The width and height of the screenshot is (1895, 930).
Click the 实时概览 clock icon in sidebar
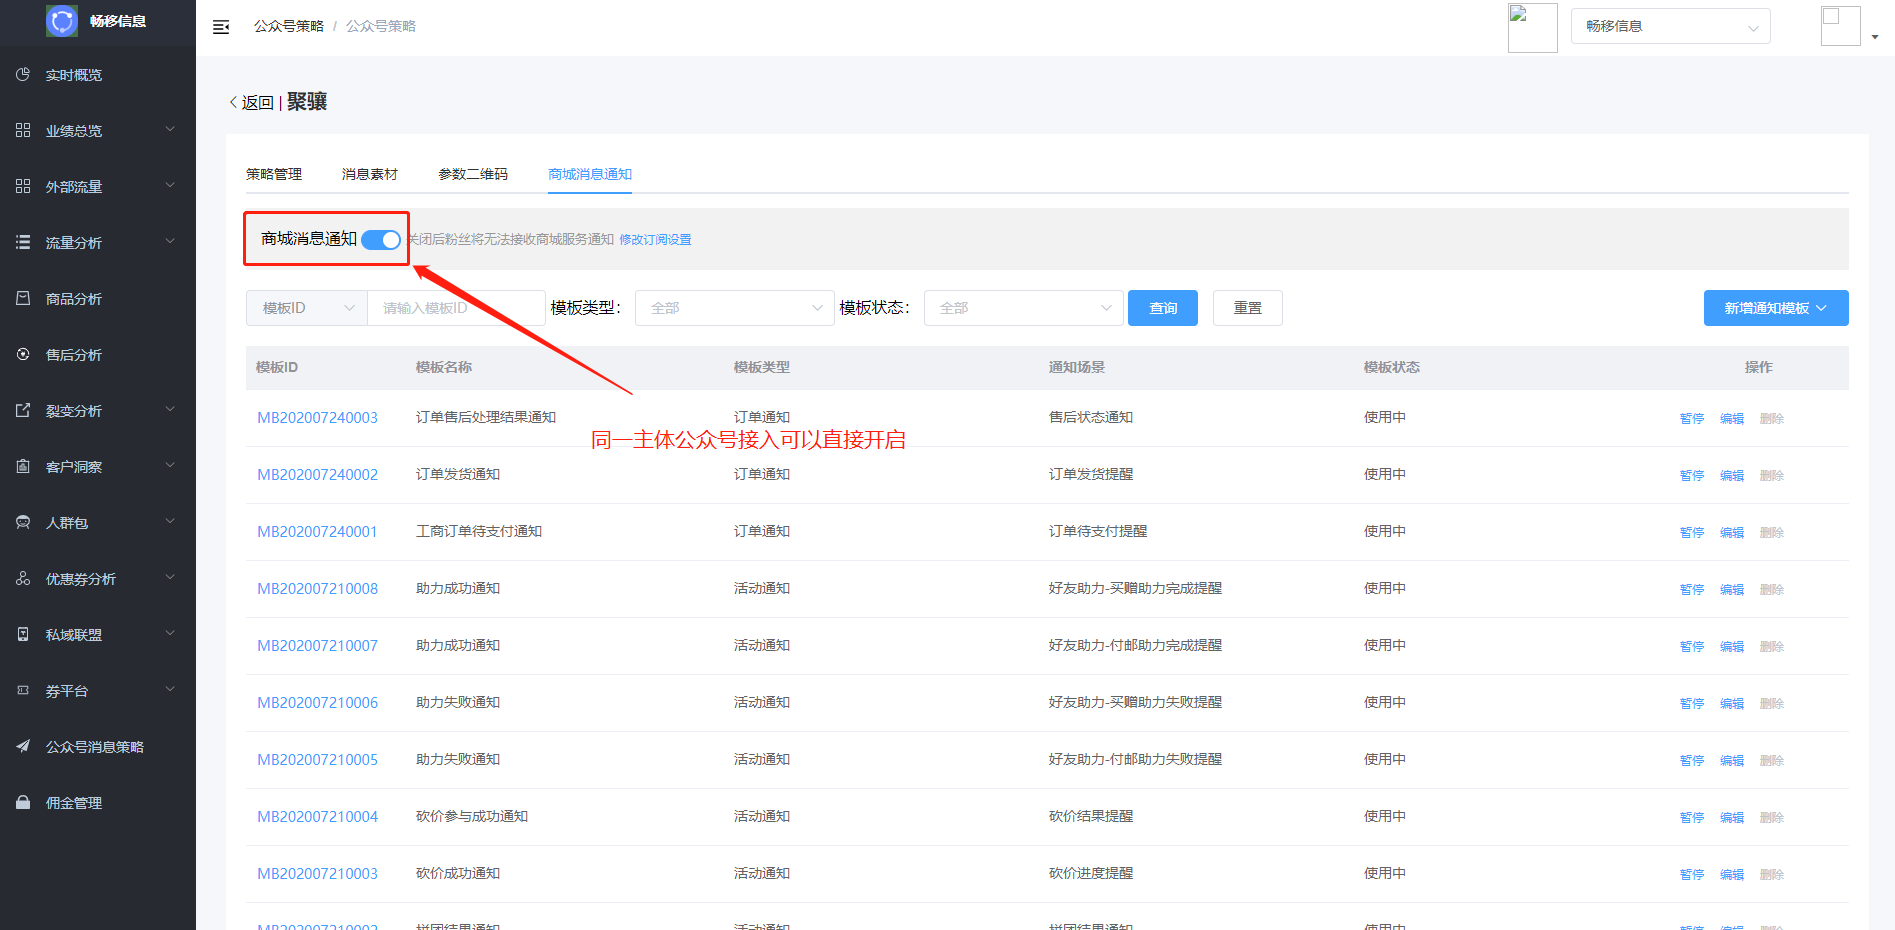click(23, 75)
